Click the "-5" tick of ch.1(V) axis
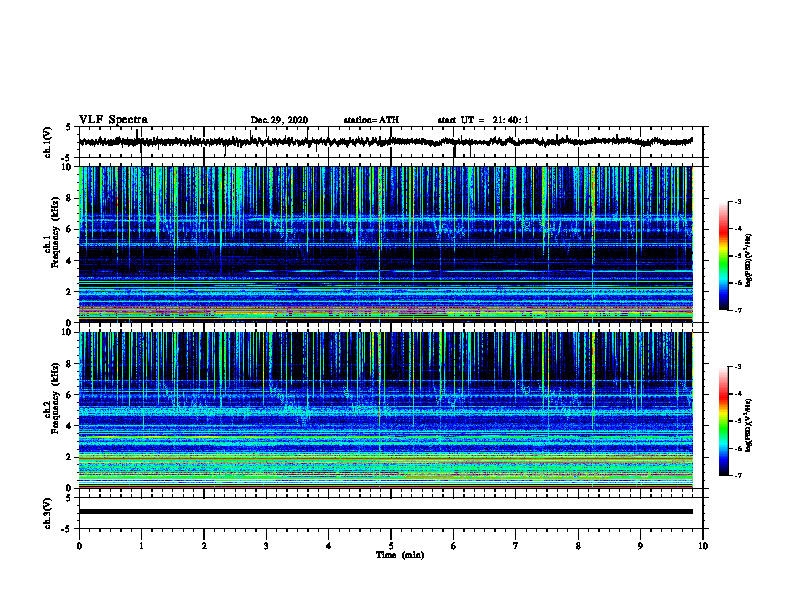The width and height of the screenshot is (792, 612). [x=67, y=158]
